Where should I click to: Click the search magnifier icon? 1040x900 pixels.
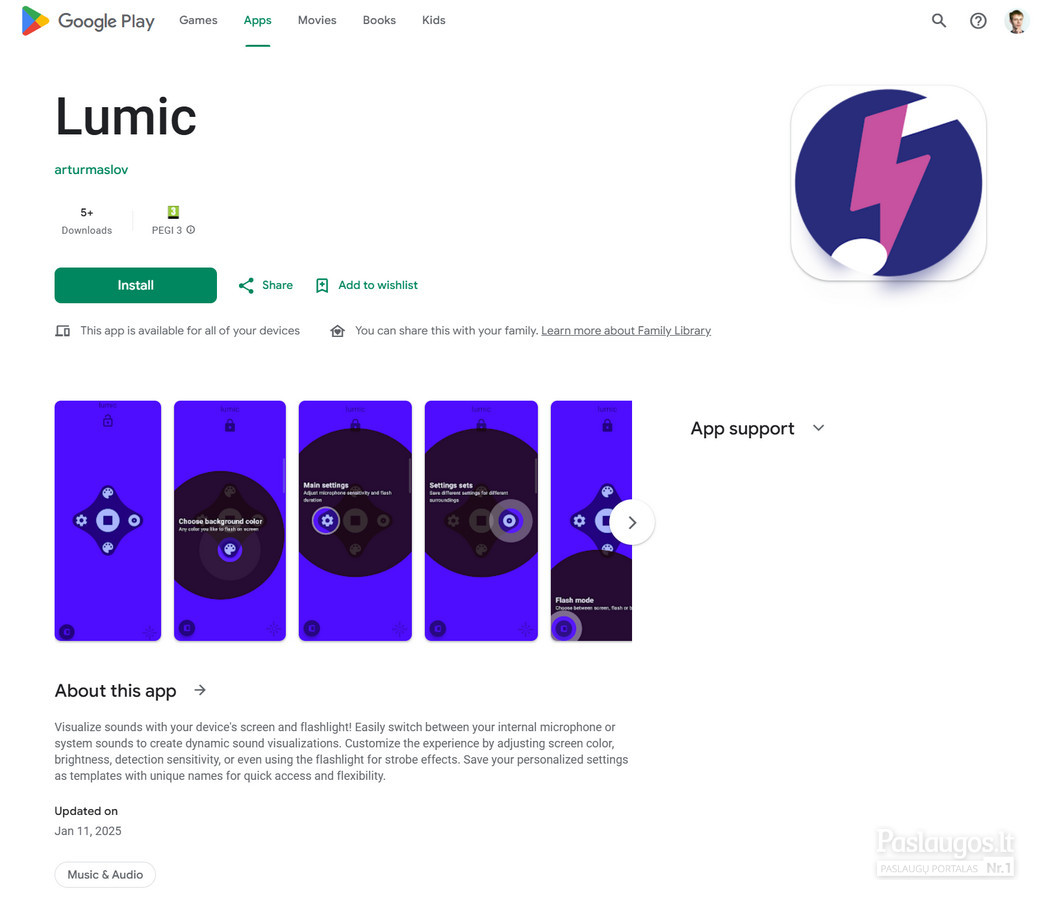coord(939,21)
